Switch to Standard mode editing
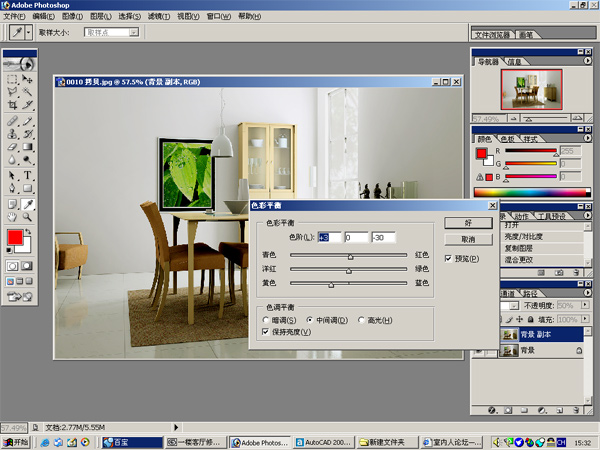 pos(12,266)
